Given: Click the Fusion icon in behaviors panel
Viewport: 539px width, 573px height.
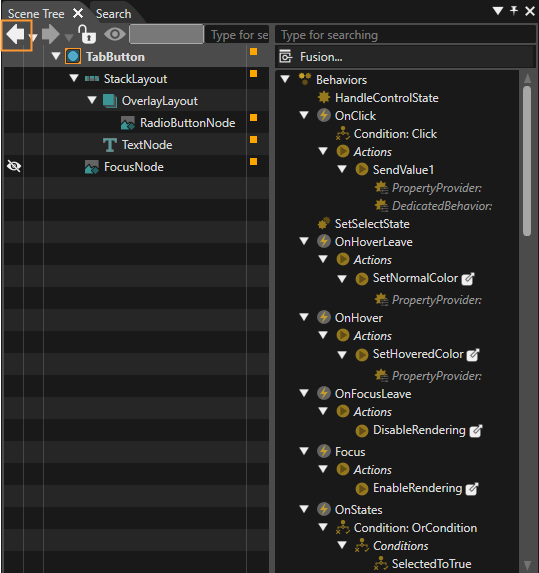Looking at the screenshot, I should (286, 57).
